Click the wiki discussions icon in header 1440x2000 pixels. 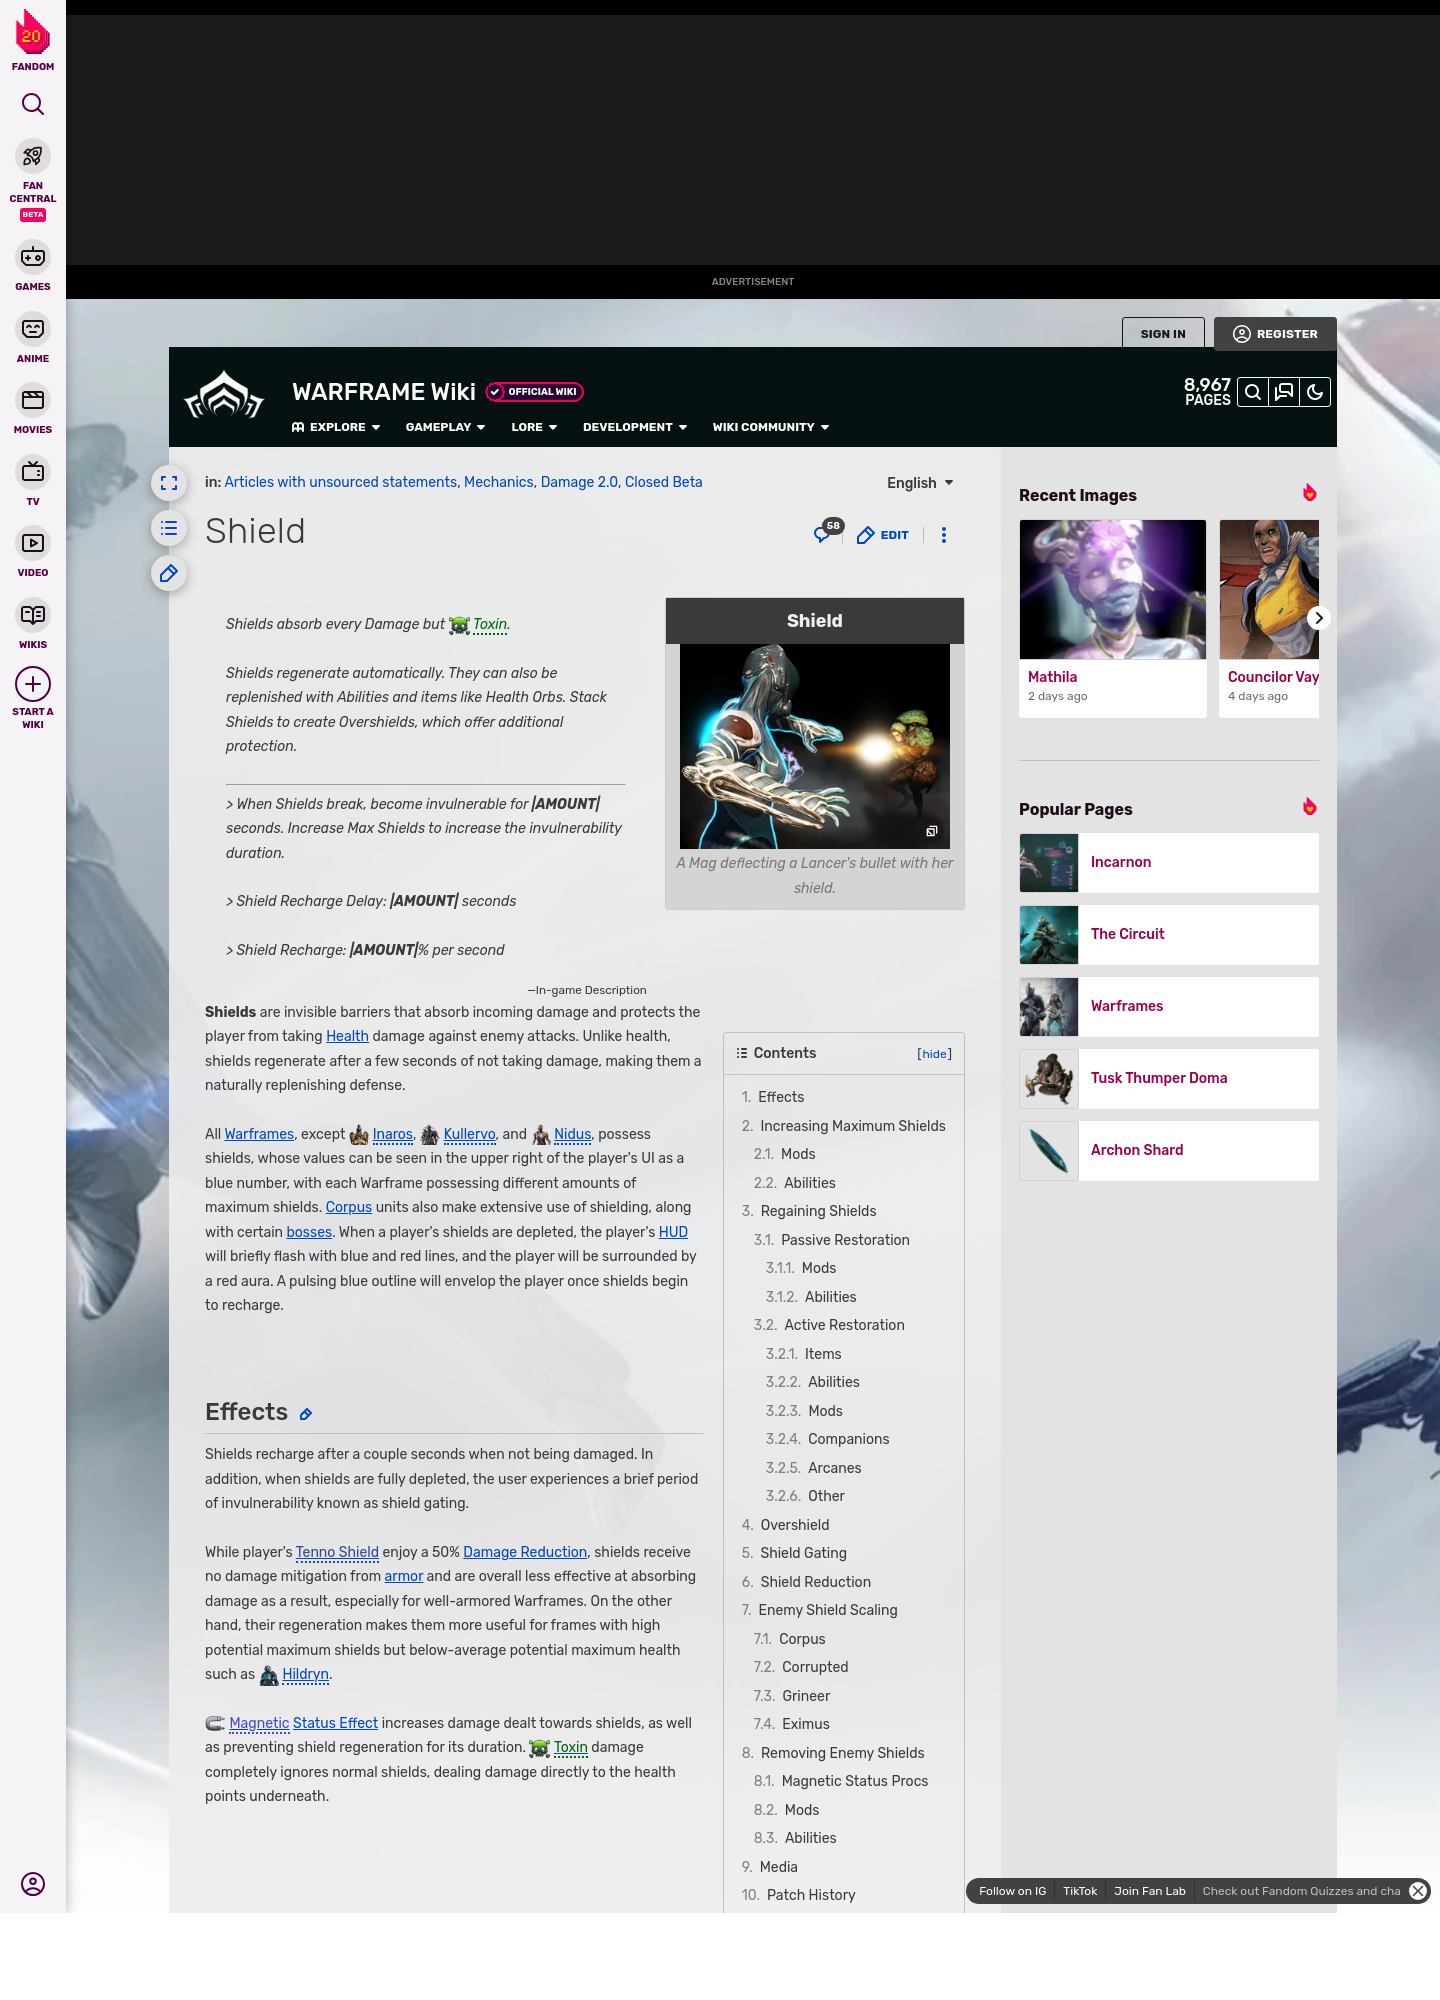pyautogui.click(x=1284, y=392)
